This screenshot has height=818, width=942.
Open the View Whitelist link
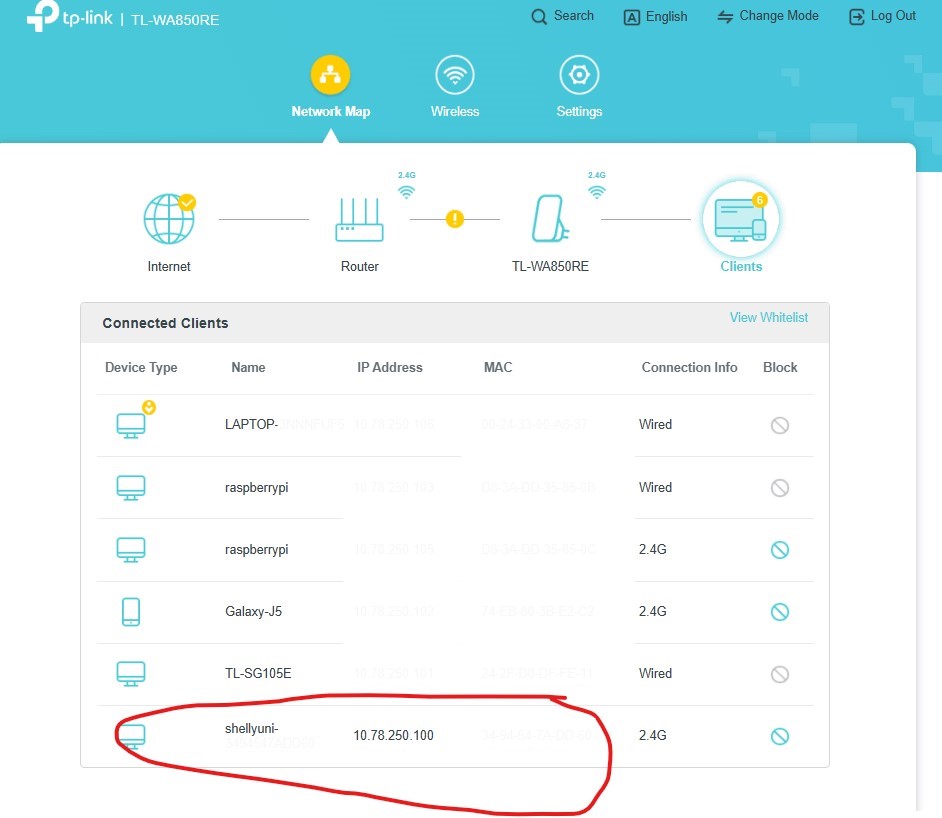coord(768,317)
